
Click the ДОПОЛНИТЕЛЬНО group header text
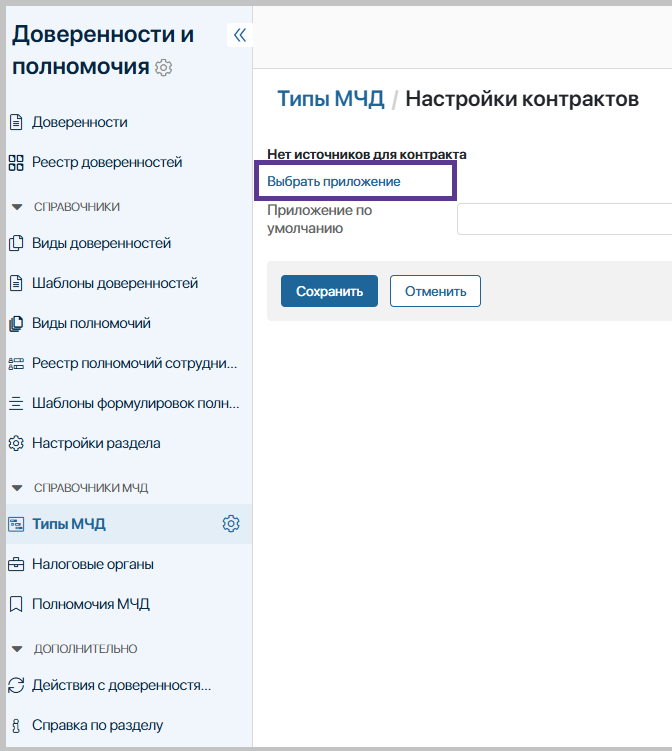coord(85,649)
